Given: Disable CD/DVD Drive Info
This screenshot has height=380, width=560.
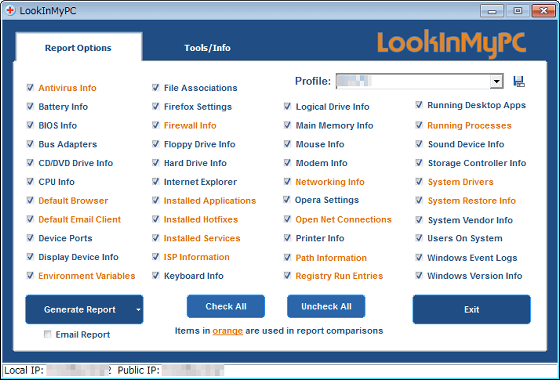Looking at the screenshot, I should point(30,163).
